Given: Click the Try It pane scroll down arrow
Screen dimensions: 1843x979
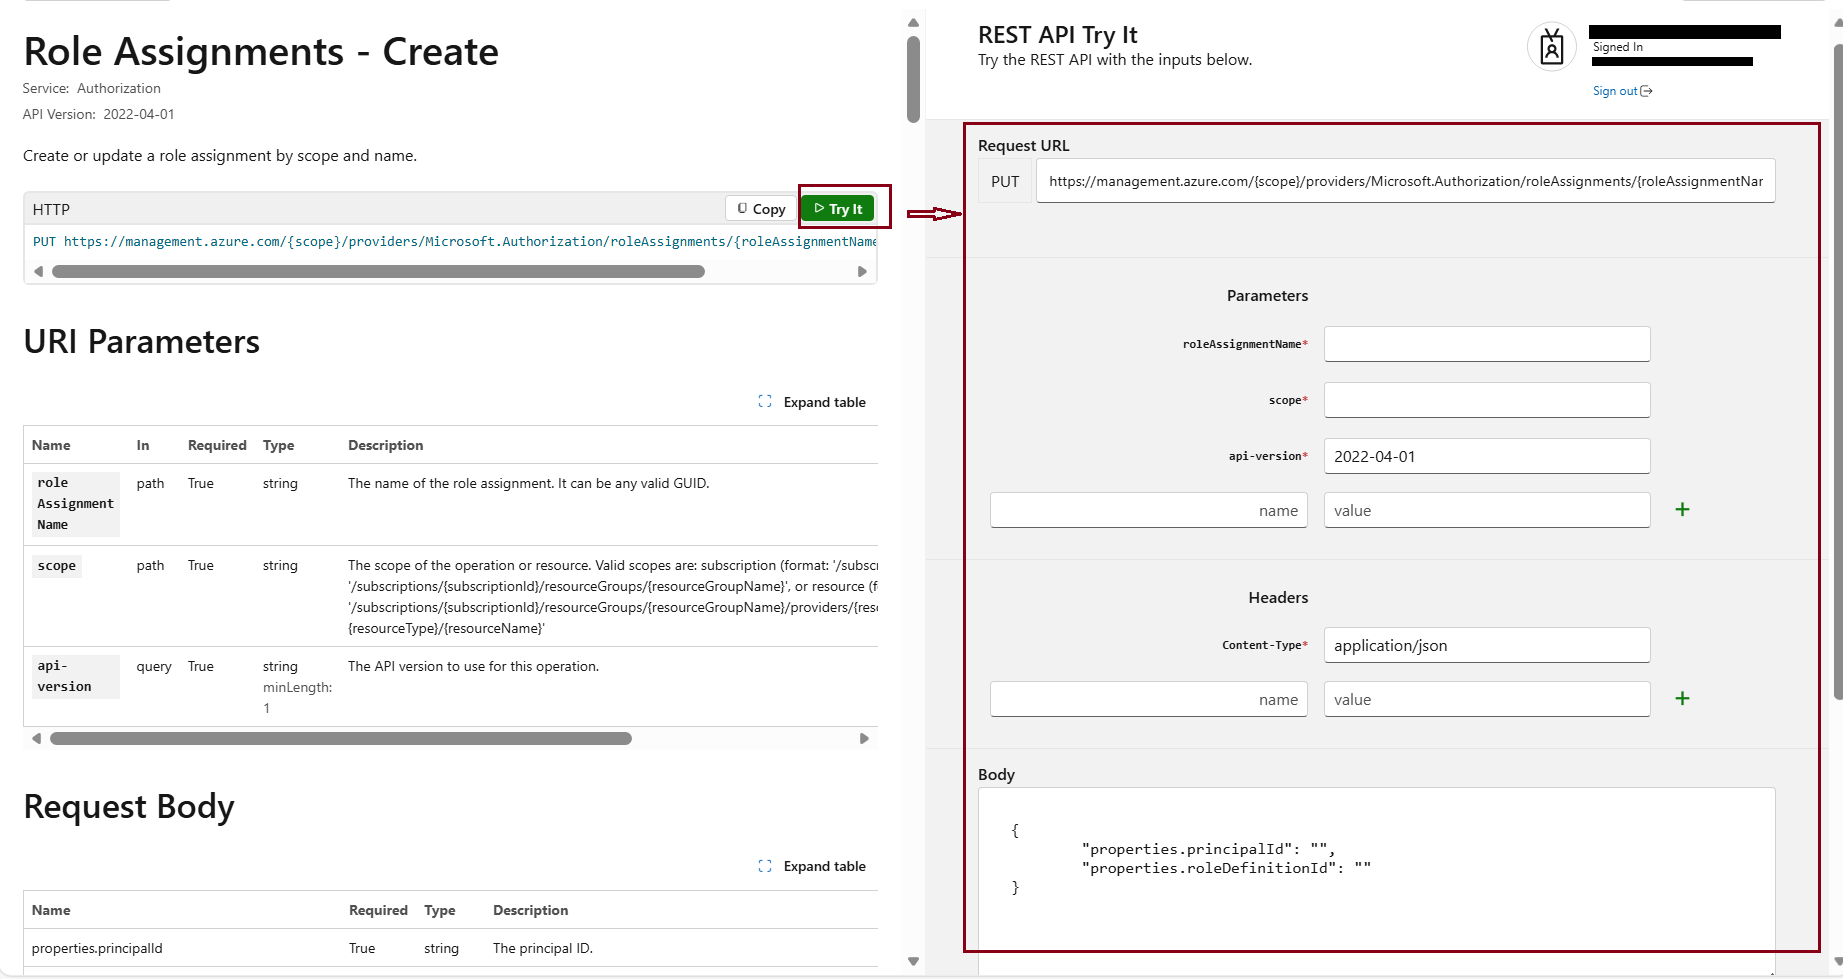Looking at the screenshot, I should pos(1838,963).
